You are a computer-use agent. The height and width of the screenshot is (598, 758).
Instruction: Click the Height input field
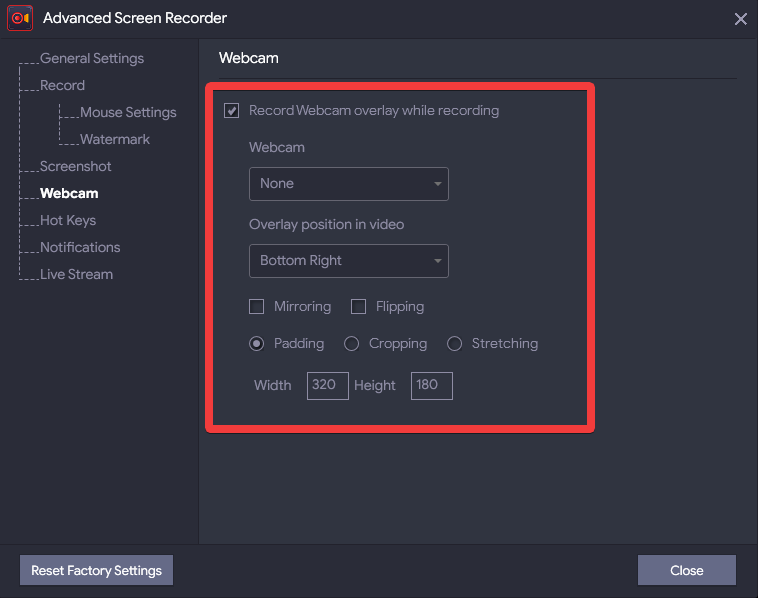432,386
